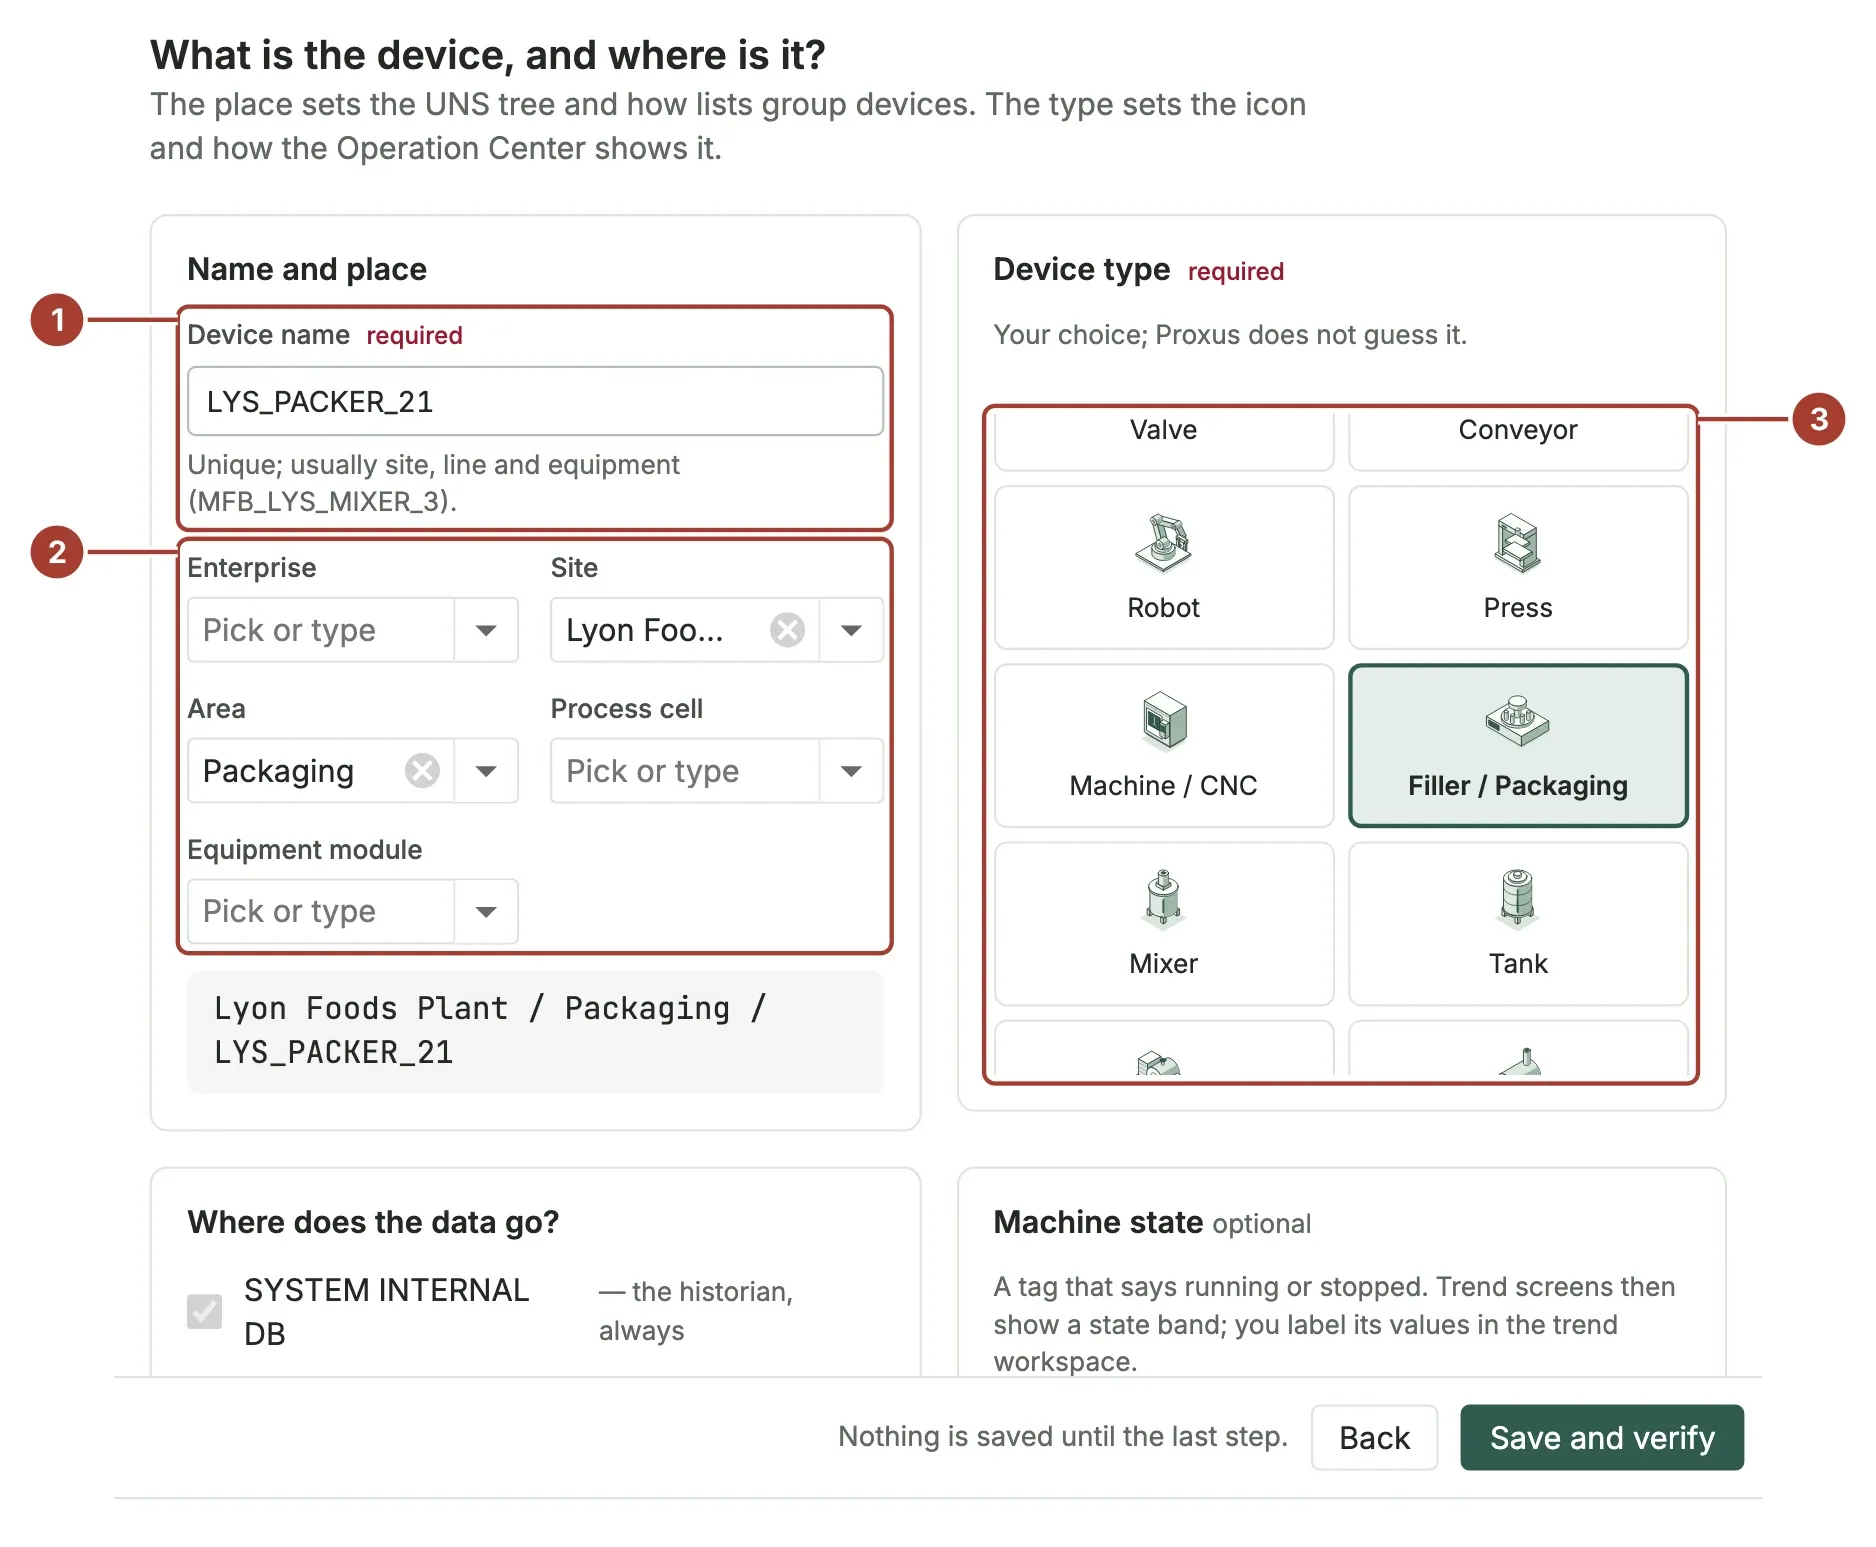
Task: Pick the Machine / CNC icon
Action: 1164,720
